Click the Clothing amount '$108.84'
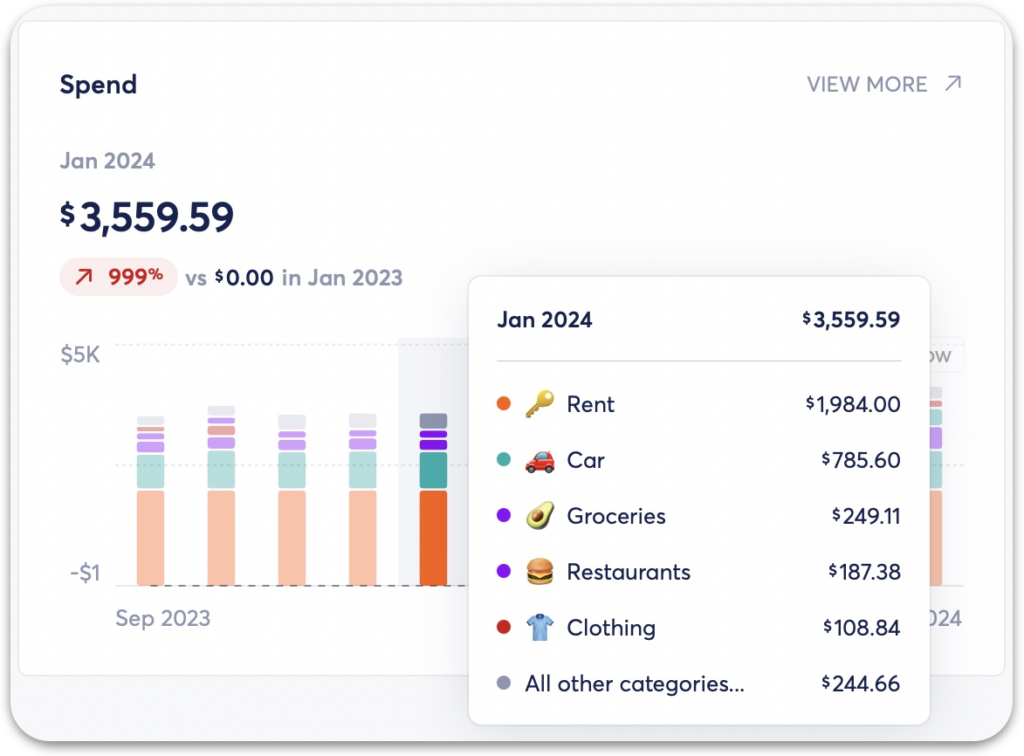Viewport: 1024px width, 756px height. coord(862,628)
